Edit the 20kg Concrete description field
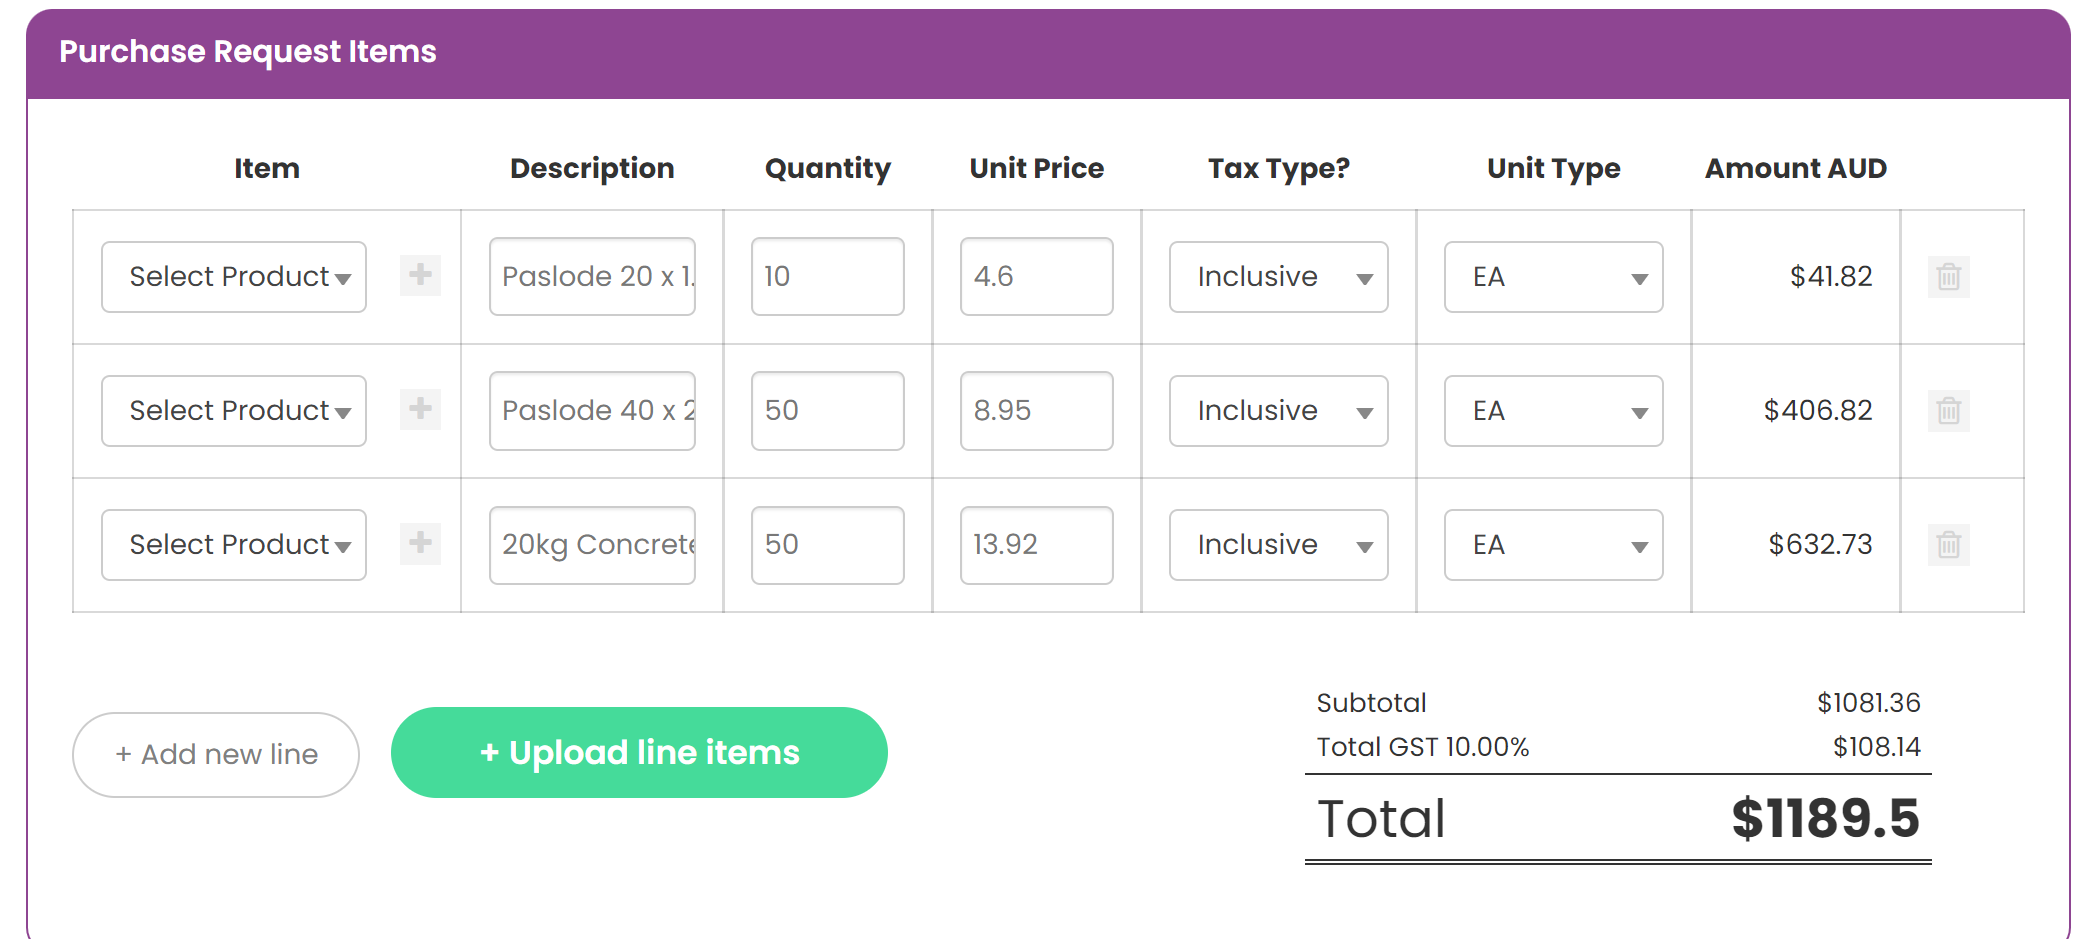2091x939 pixels. 592,545
